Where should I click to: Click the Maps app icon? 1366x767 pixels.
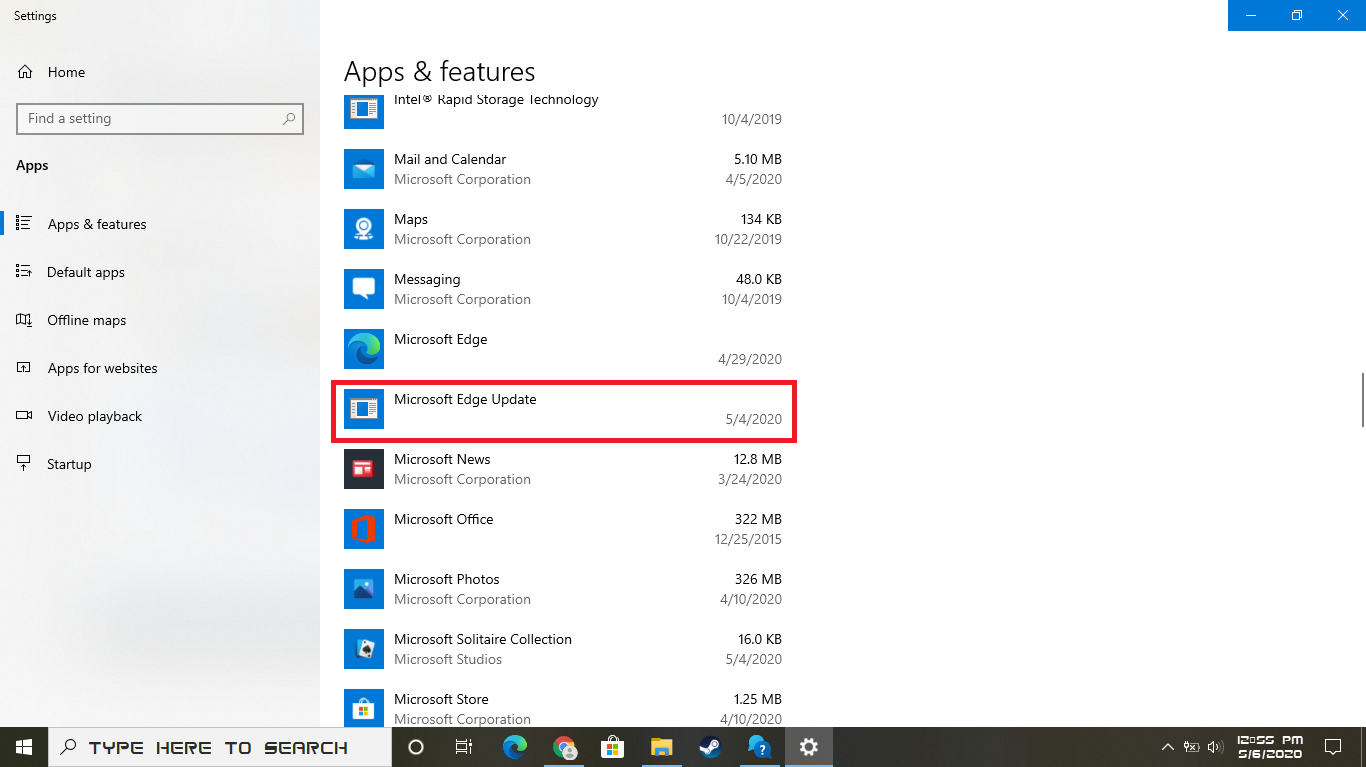coord(364,229)
